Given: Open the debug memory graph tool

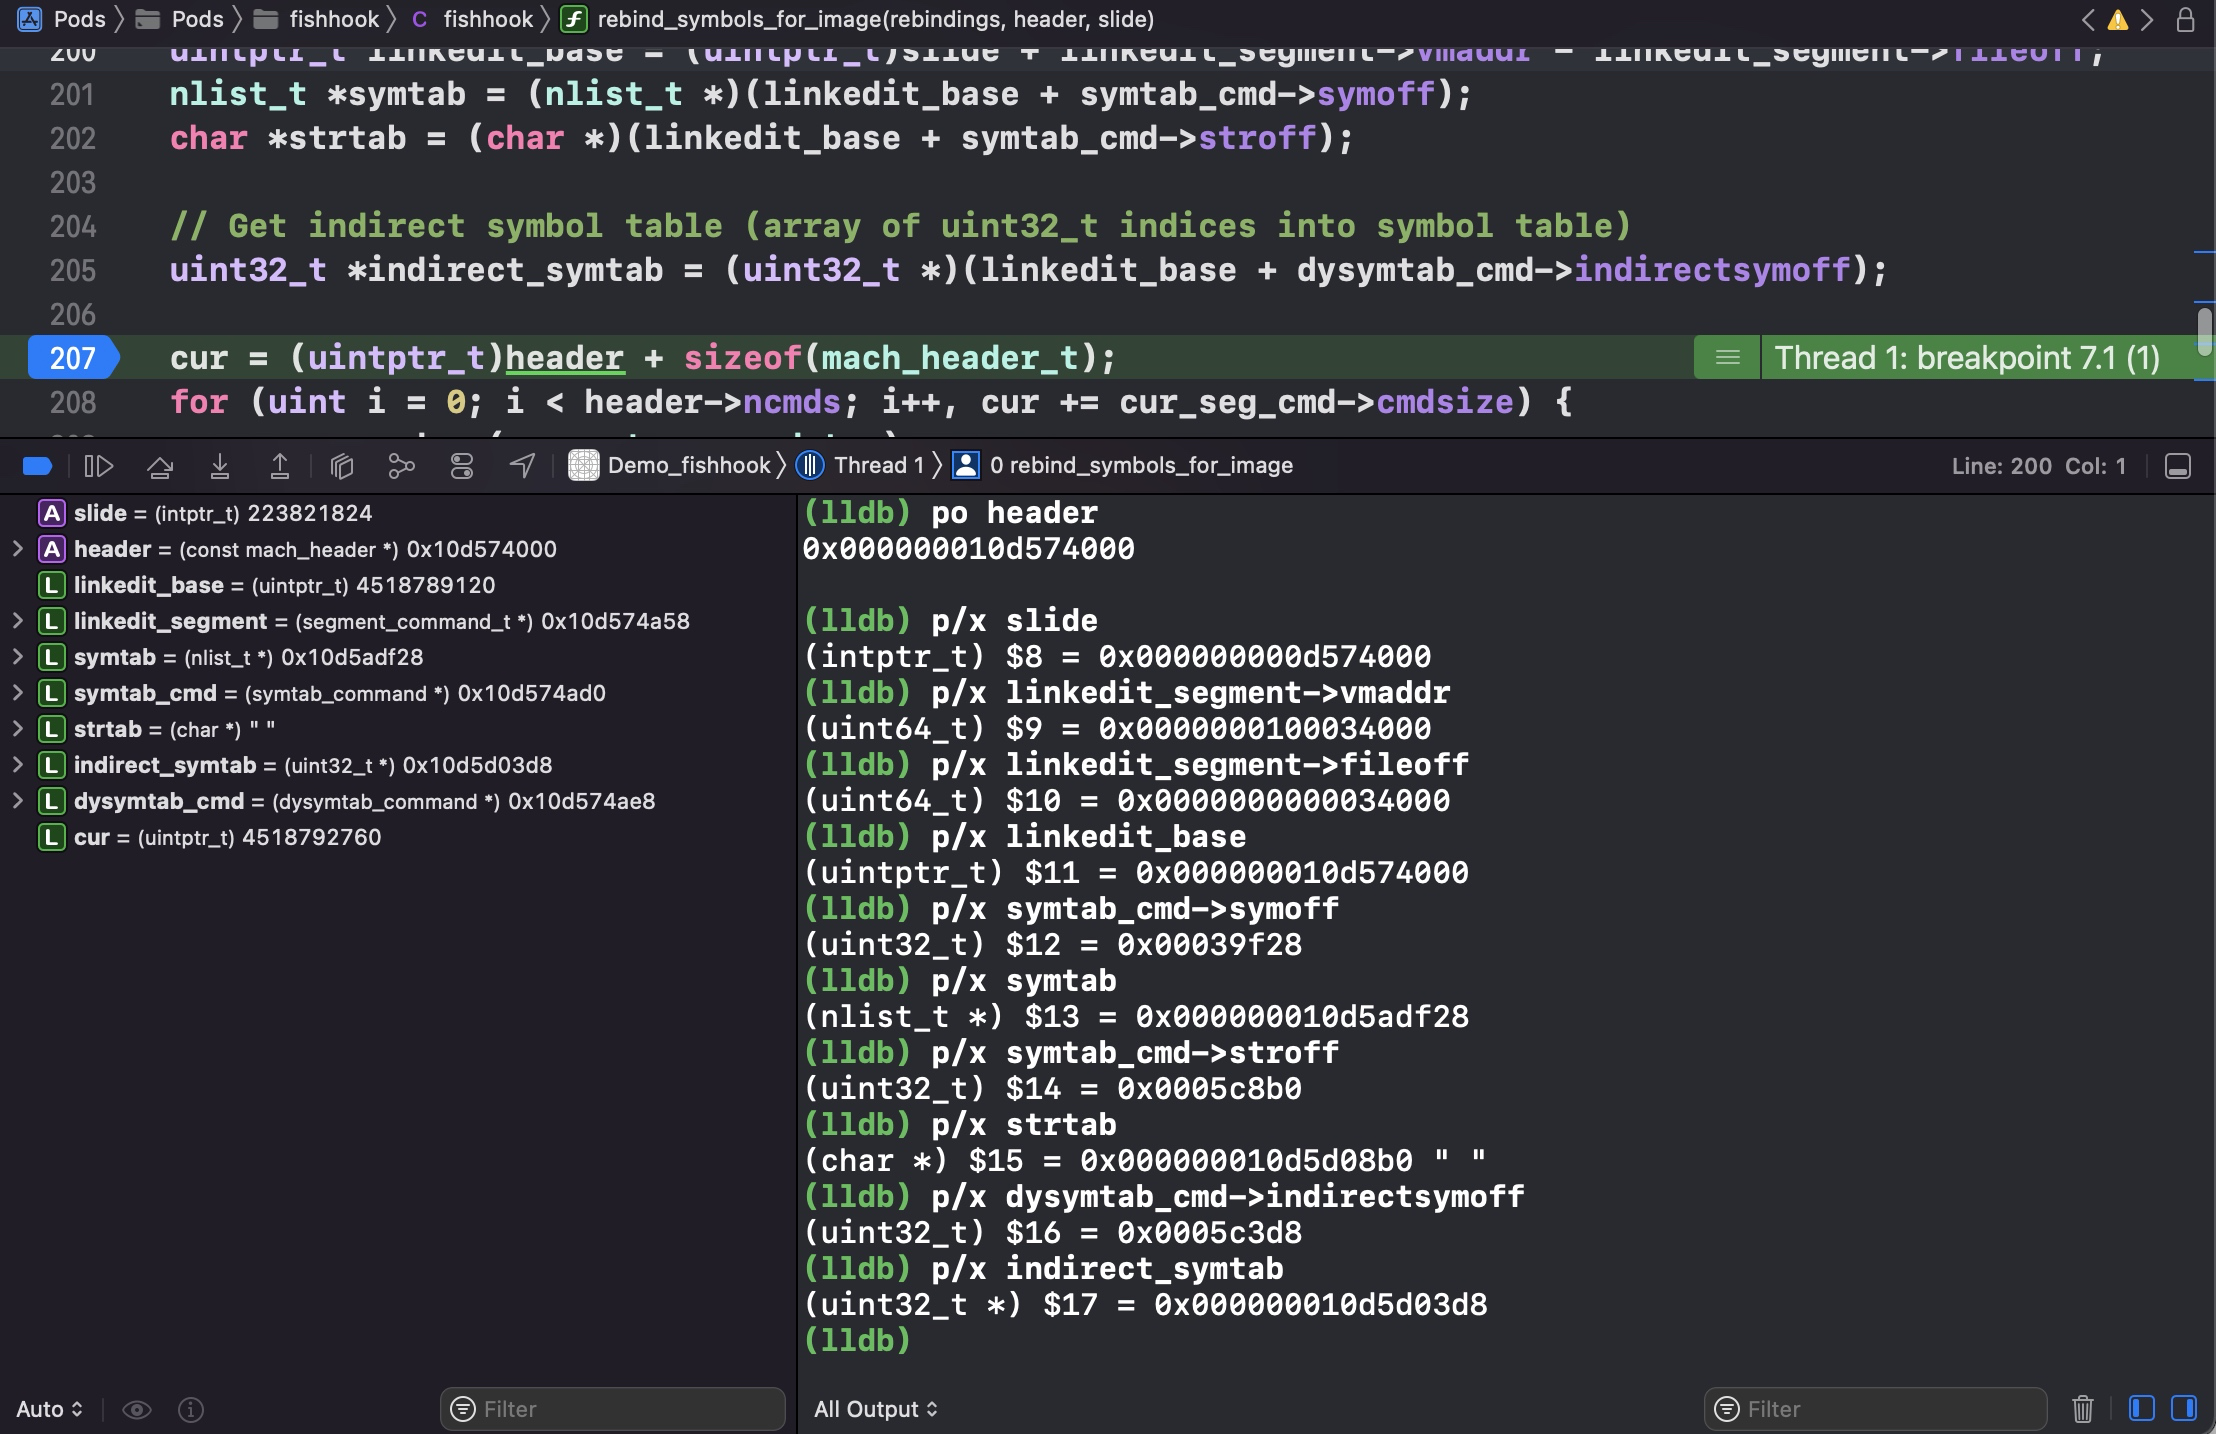Looking at the screenshot, I should pos(401,466).
